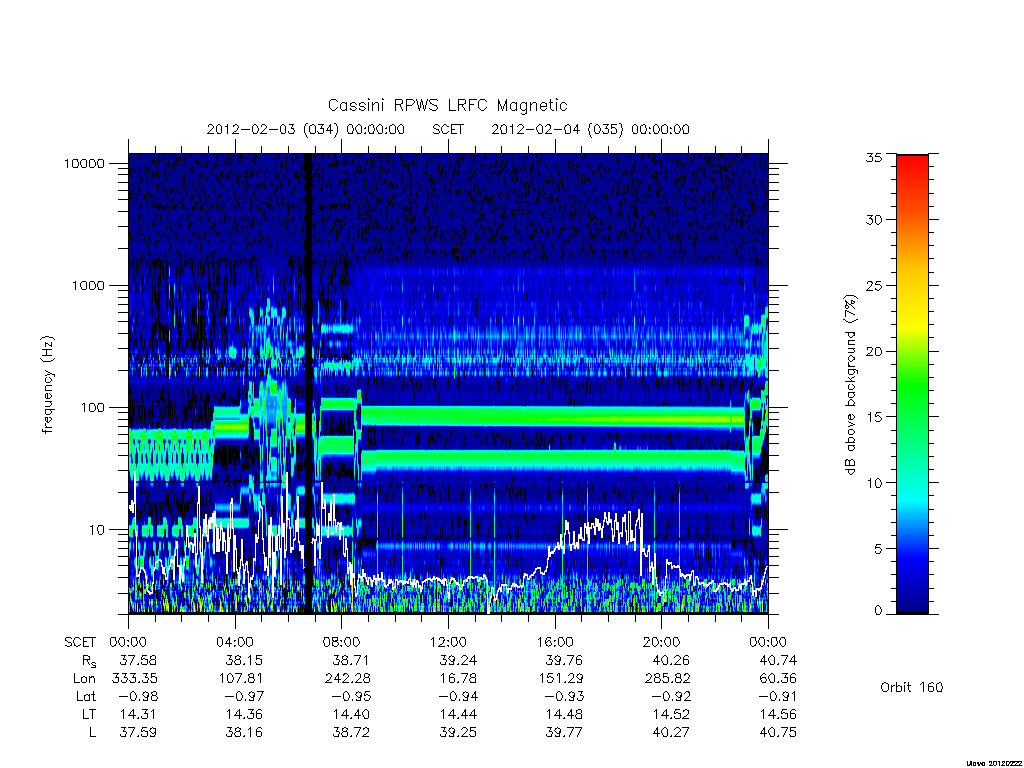The height and width of the screenshot is (768, 1024).
Task: Click the 'frequency (Hz)' axis label
Action: [x=48, y=385]
